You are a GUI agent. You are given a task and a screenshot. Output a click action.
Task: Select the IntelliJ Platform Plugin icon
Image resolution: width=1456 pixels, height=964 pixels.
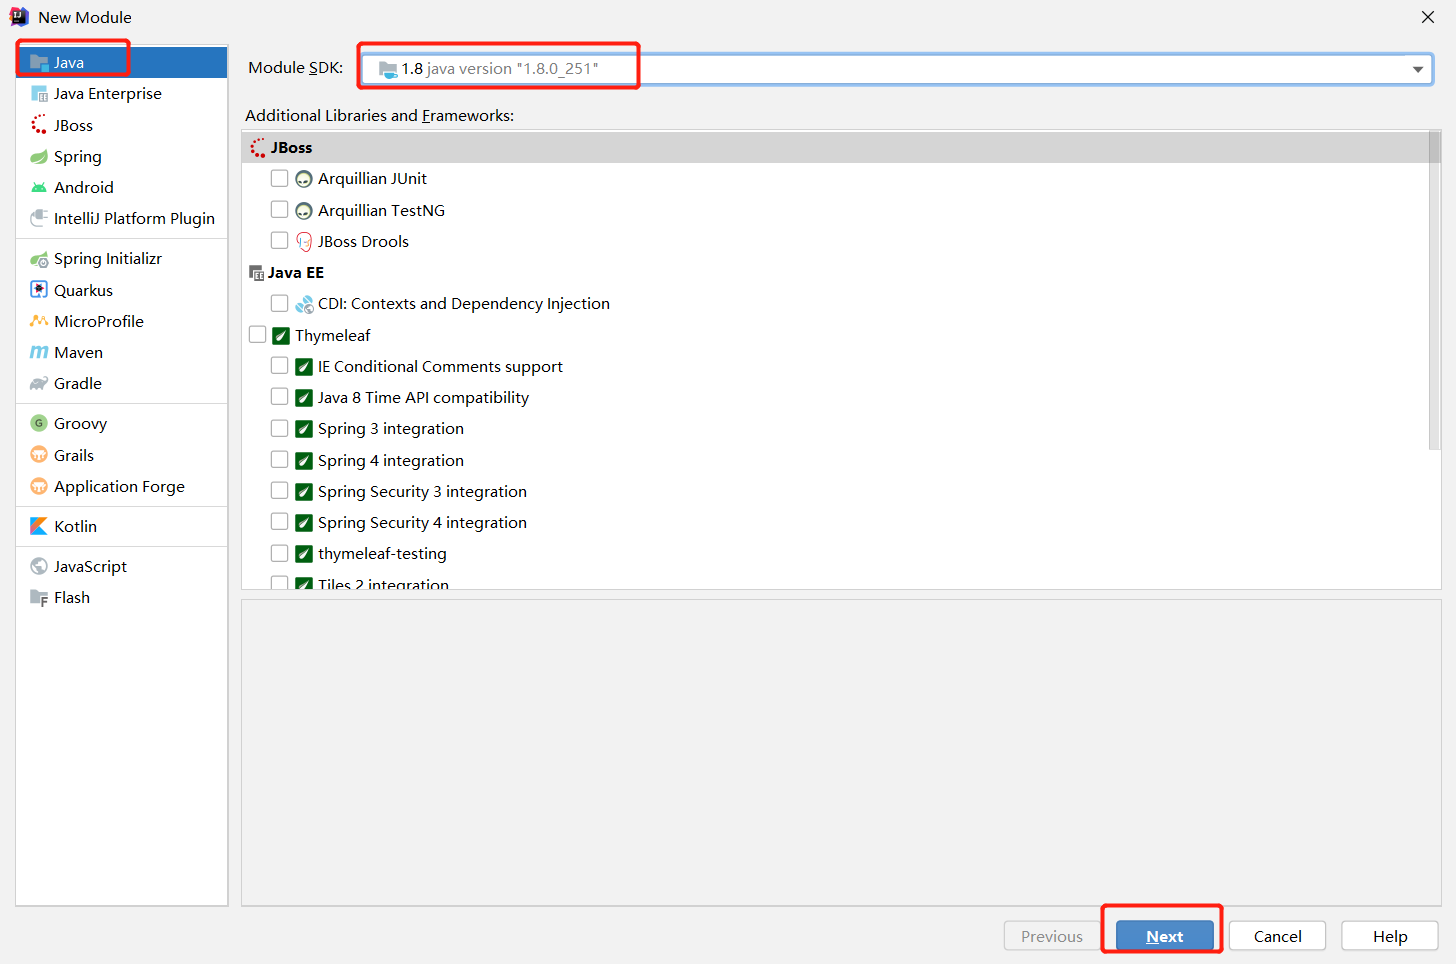39,218
